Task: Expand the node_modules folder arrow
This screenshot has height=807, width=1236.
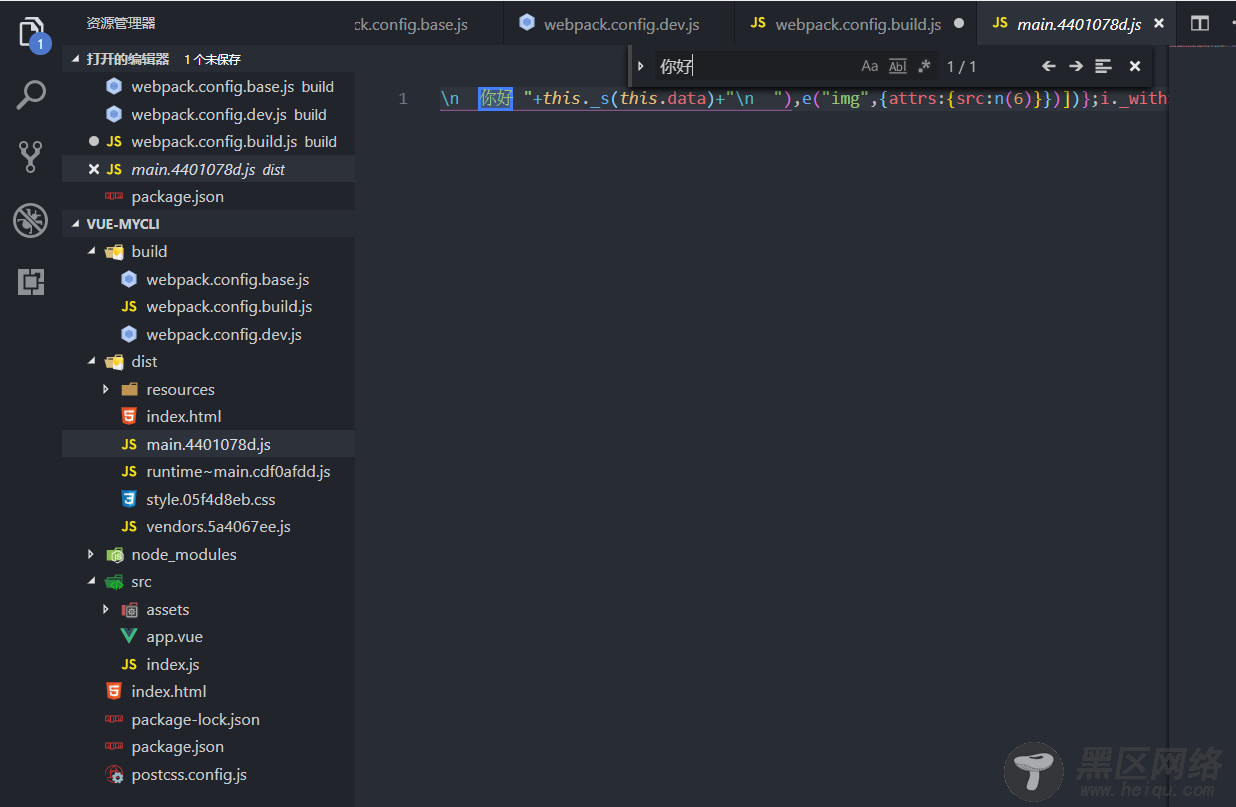Action: (91, 554)
